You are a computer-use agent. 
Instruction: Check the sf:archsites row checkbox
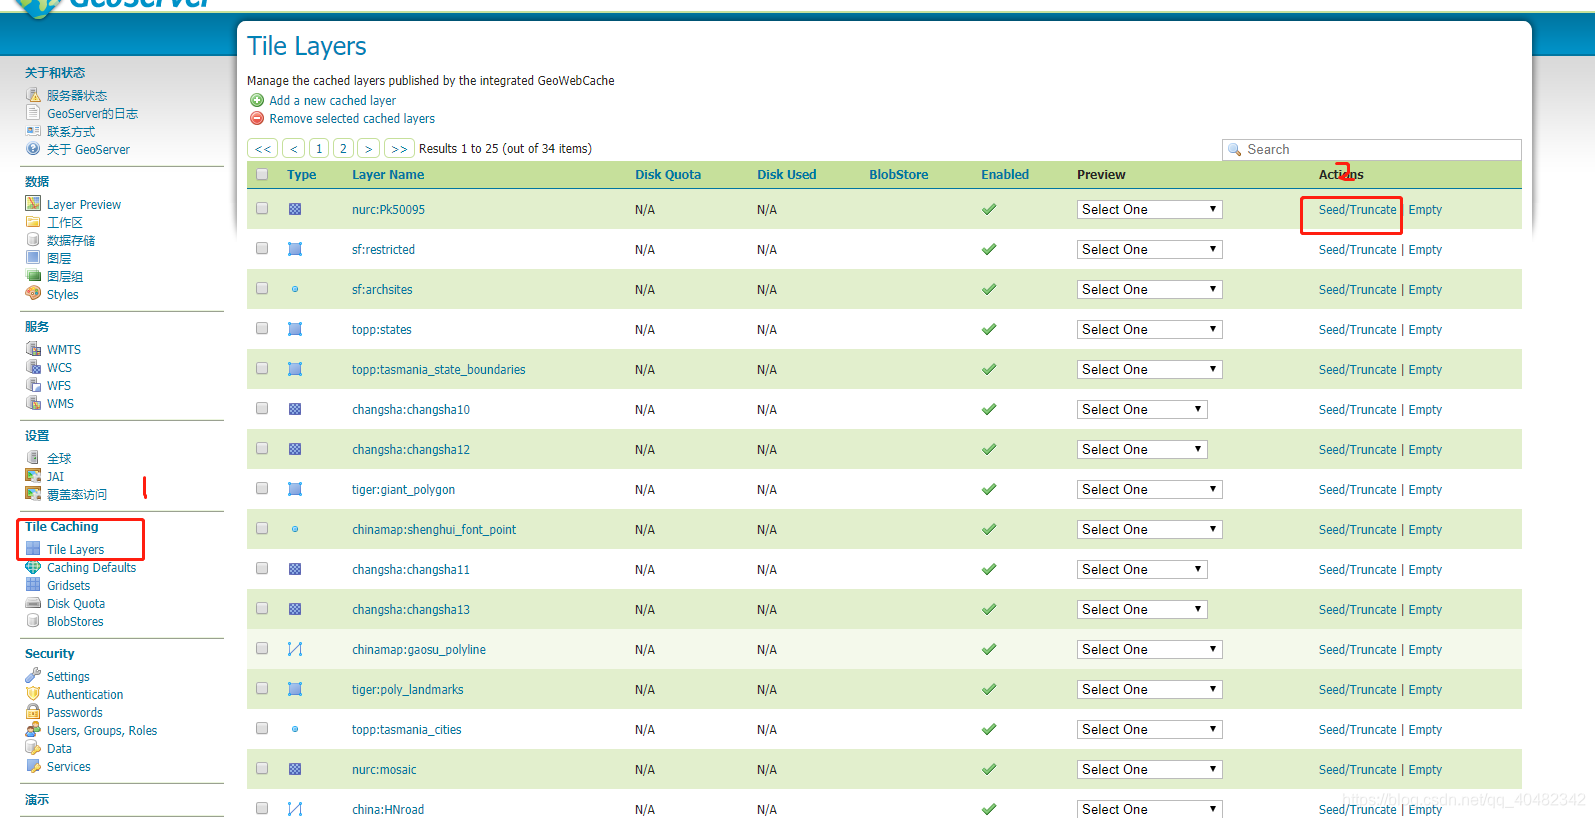click(x=262, y=288)
